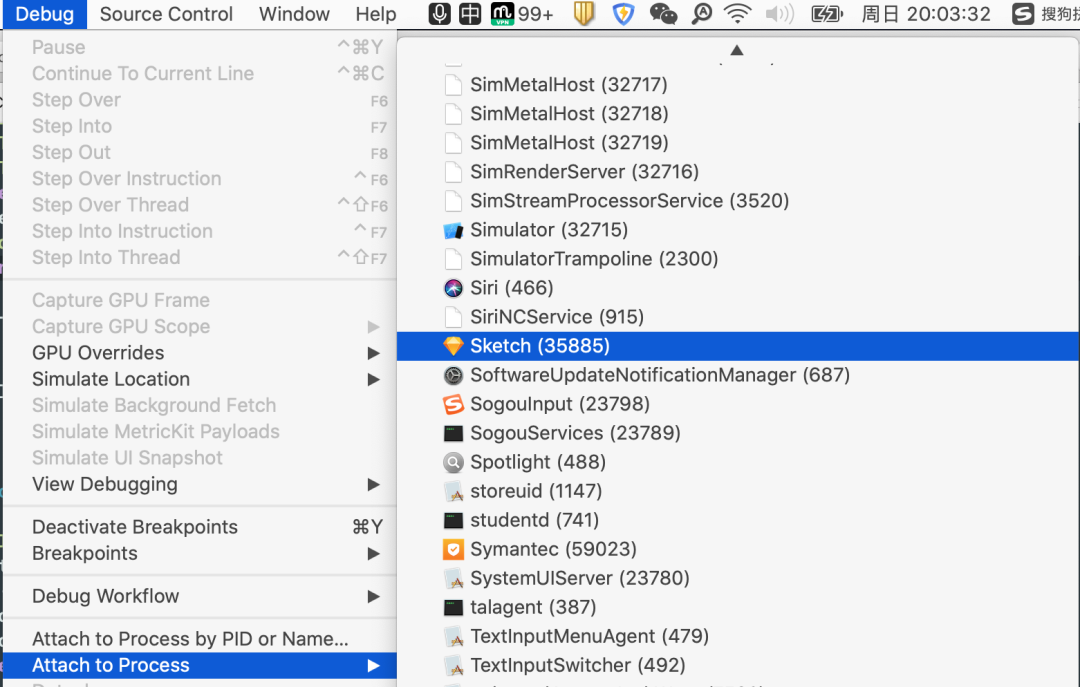Open the Source Control menu

[x=166, y=14]
